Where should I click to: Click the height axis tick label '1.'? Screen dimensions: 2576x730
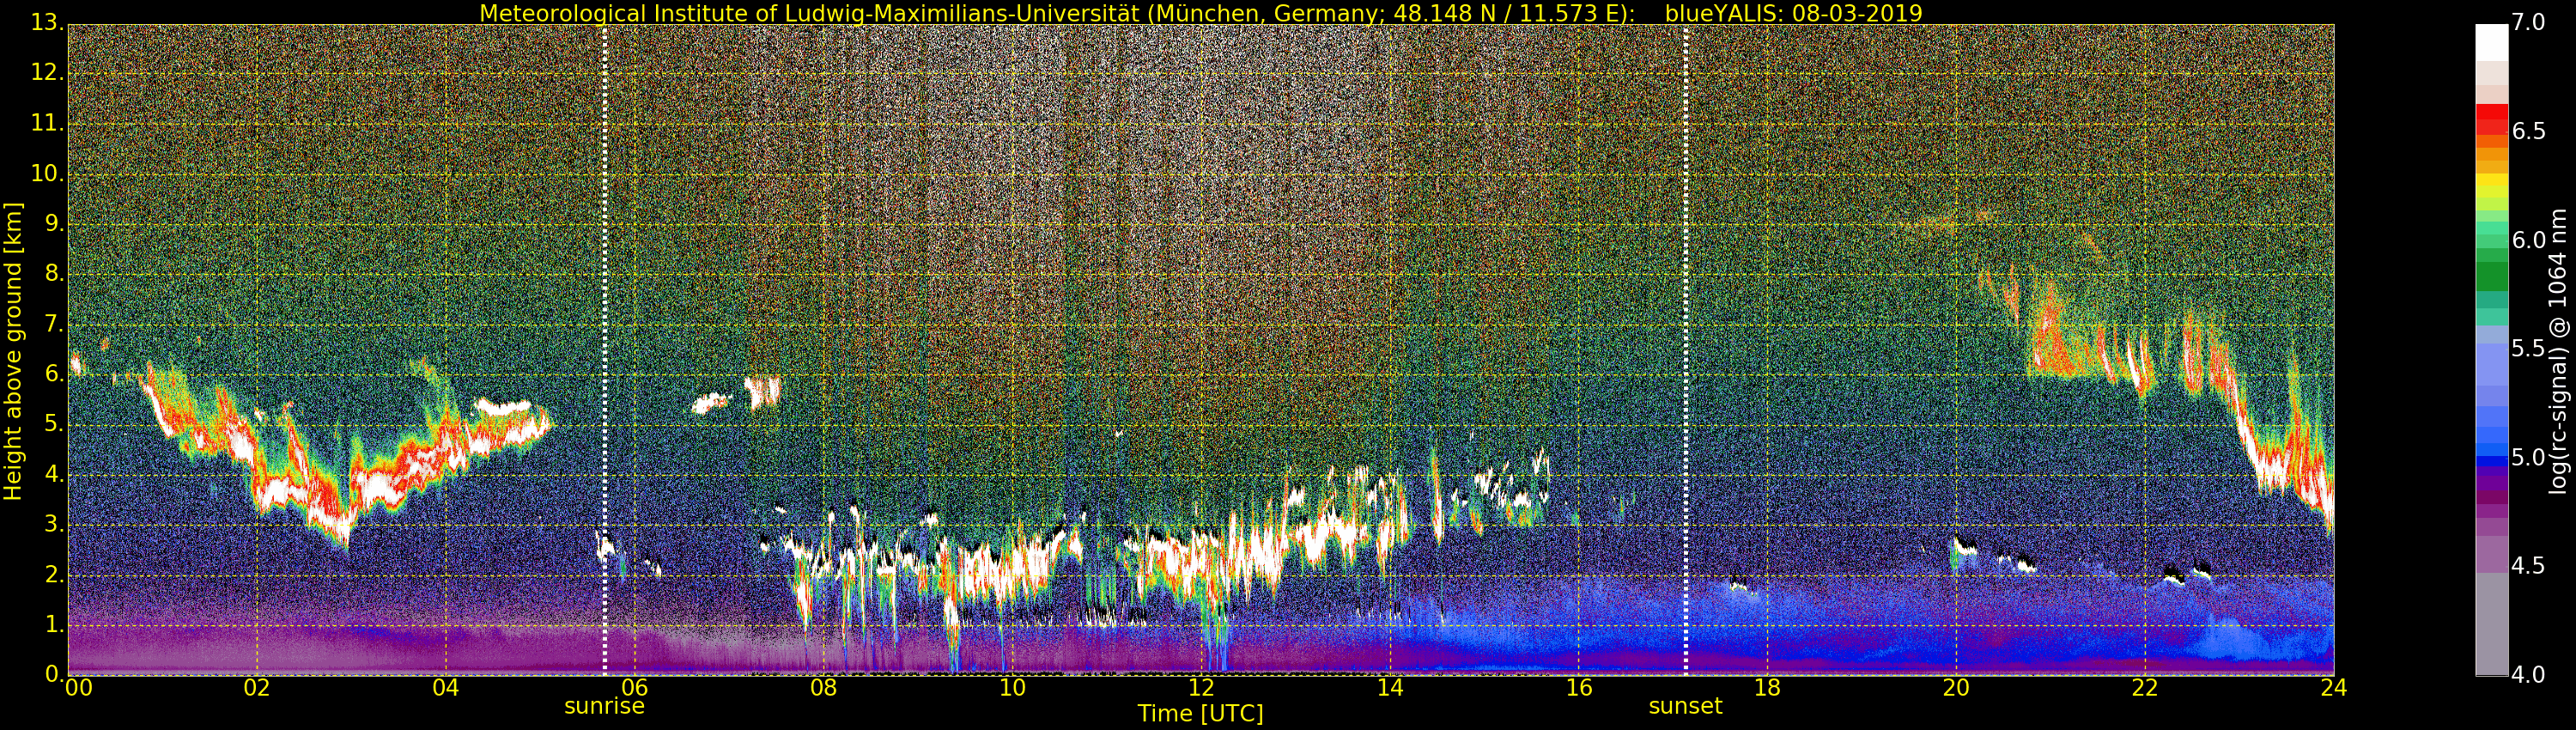click(x=53, y=624)
